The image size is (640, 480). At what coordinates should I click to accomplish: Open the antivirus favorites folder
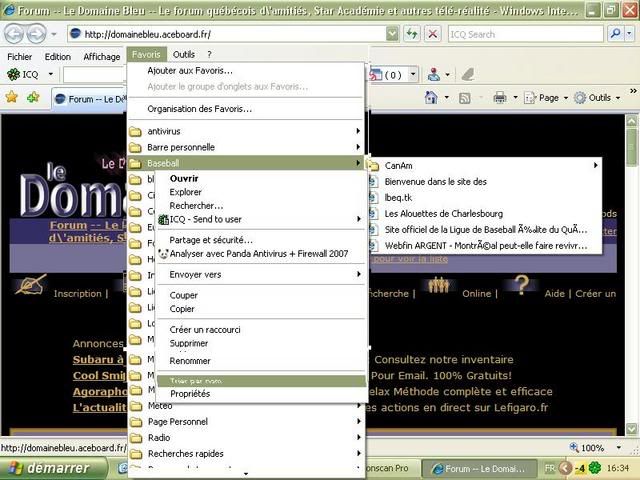click(x=245, y=131)
